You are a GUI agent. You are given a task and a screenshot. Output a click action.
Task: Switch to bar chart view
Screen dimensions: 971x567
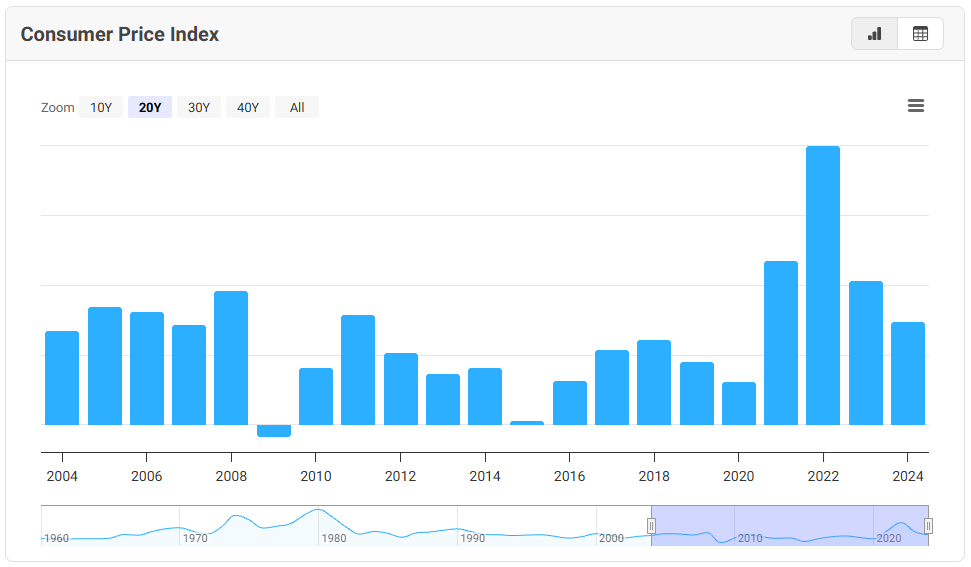coord(875,34)
